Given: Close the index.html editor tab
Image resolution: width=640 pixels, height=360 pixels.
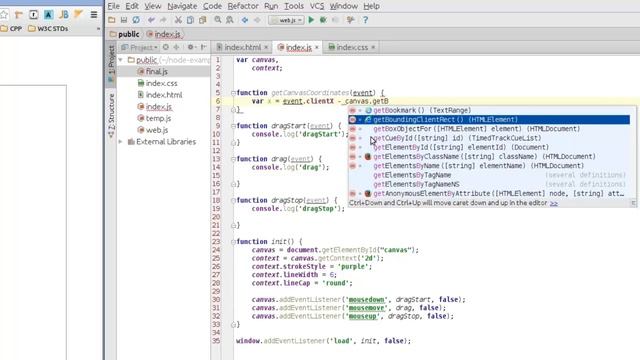Looking at the screenshot, I should pos(266,47).
